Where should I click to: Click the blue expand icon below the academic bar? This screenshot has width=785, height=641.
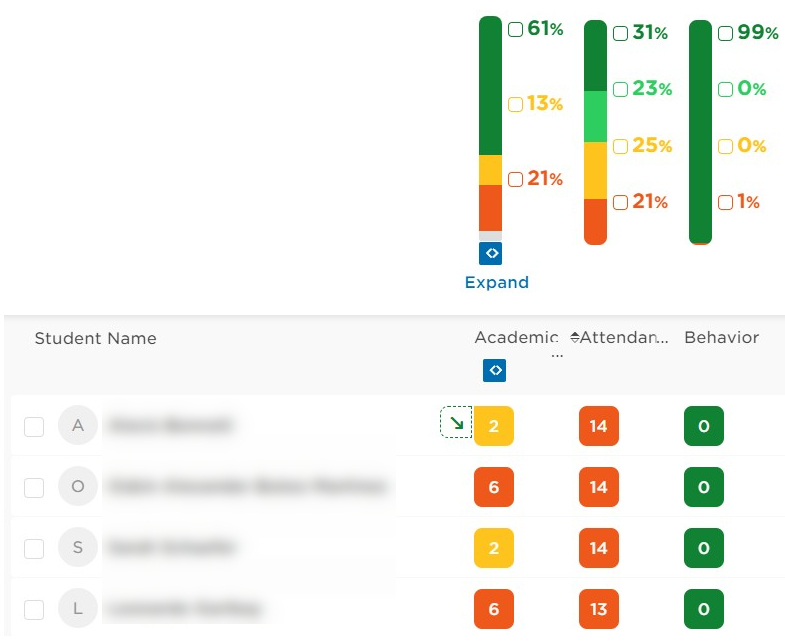pos(490,253)
